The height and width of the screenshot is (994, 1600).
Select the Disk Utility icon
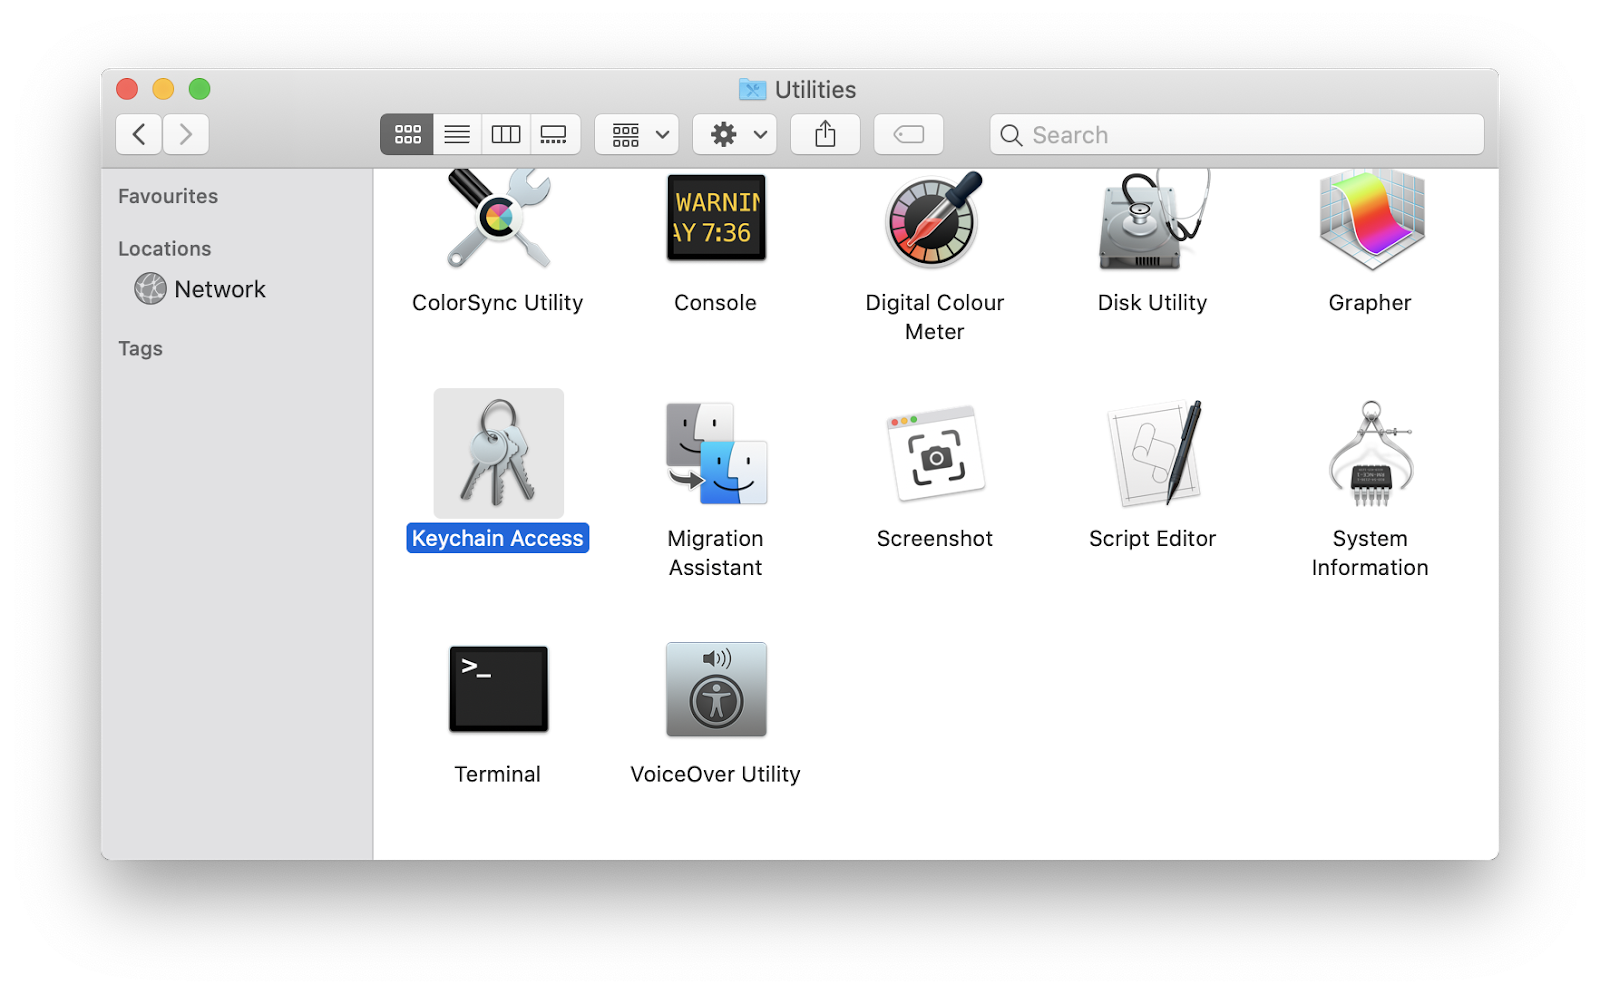(x=1152, y=219)
